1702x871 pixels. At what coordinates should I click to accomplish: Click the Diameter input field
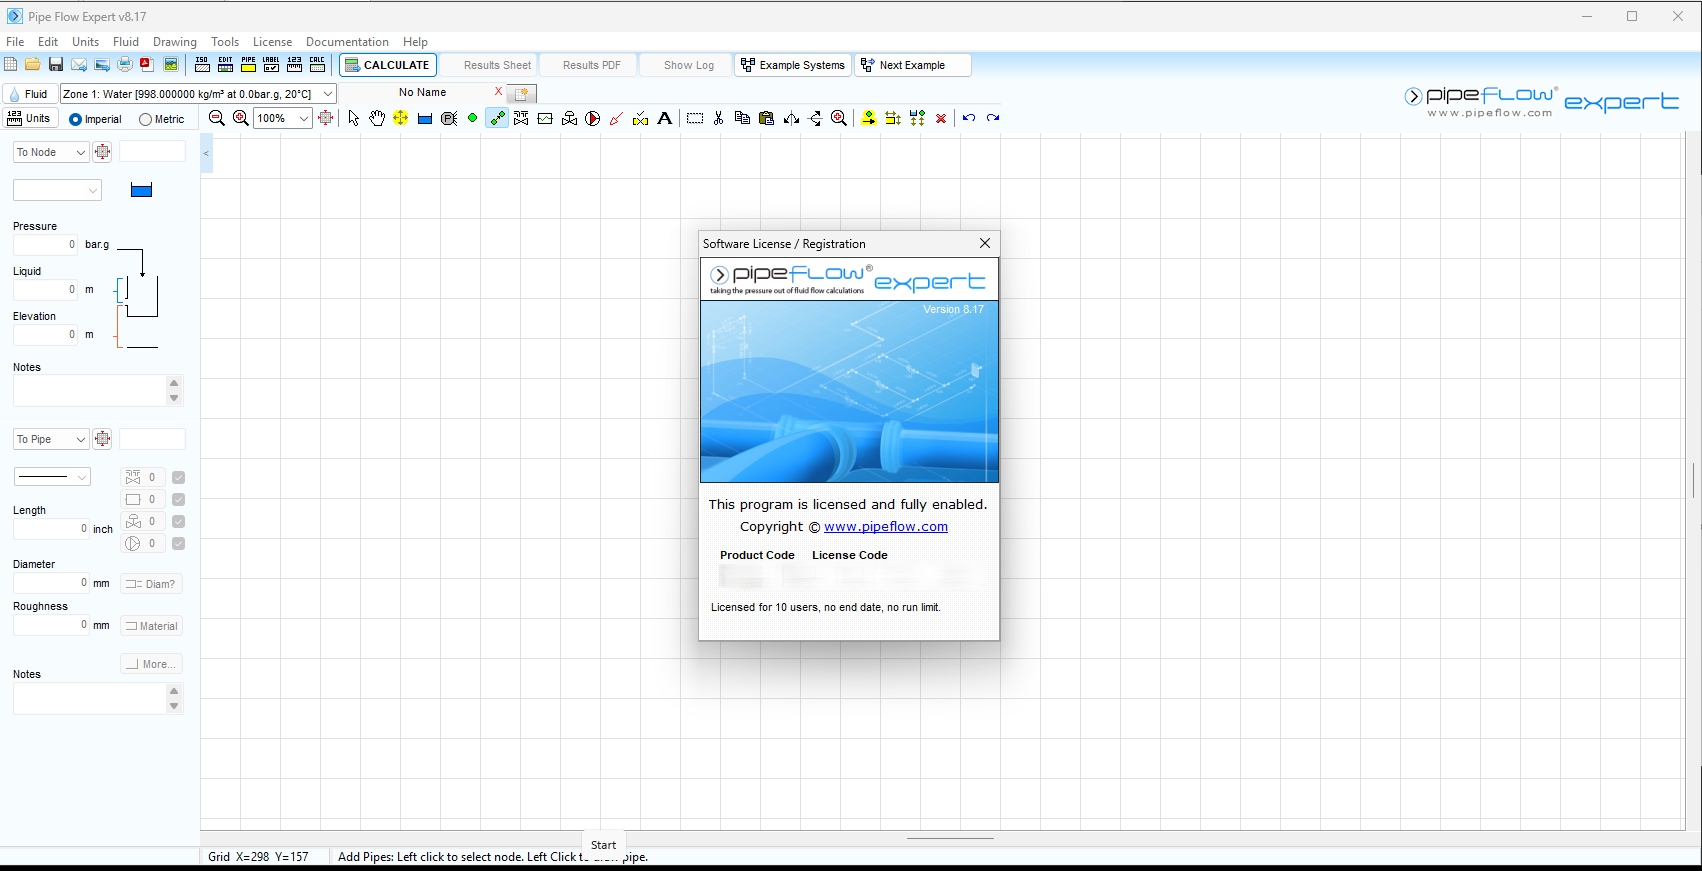[51, 582]
